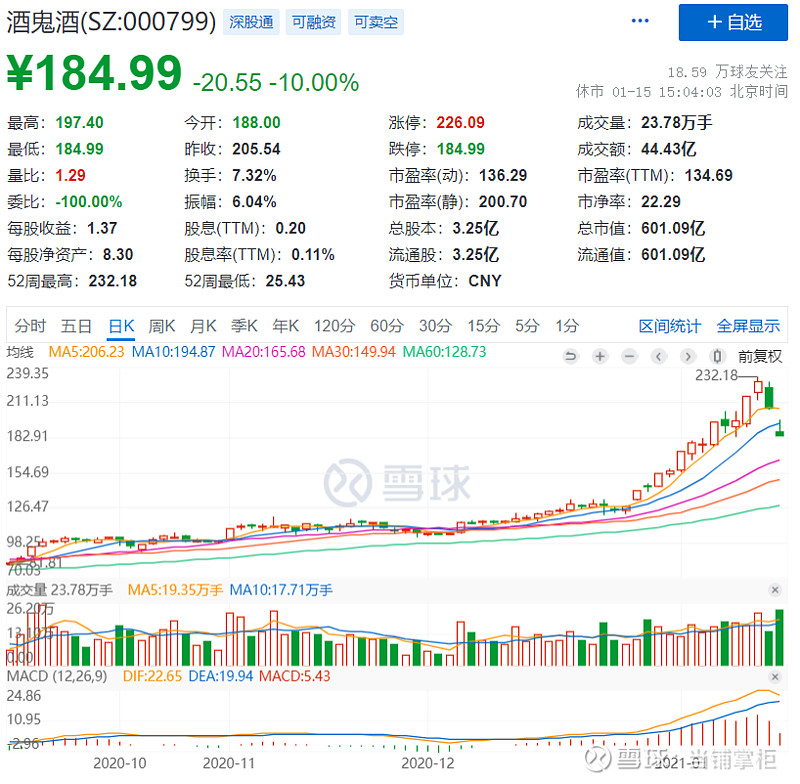Switch to 15分 chart tab
Image resolution: width=800 pixels, height=784 pixels.
pyautogui.click(x=484, y=325)
